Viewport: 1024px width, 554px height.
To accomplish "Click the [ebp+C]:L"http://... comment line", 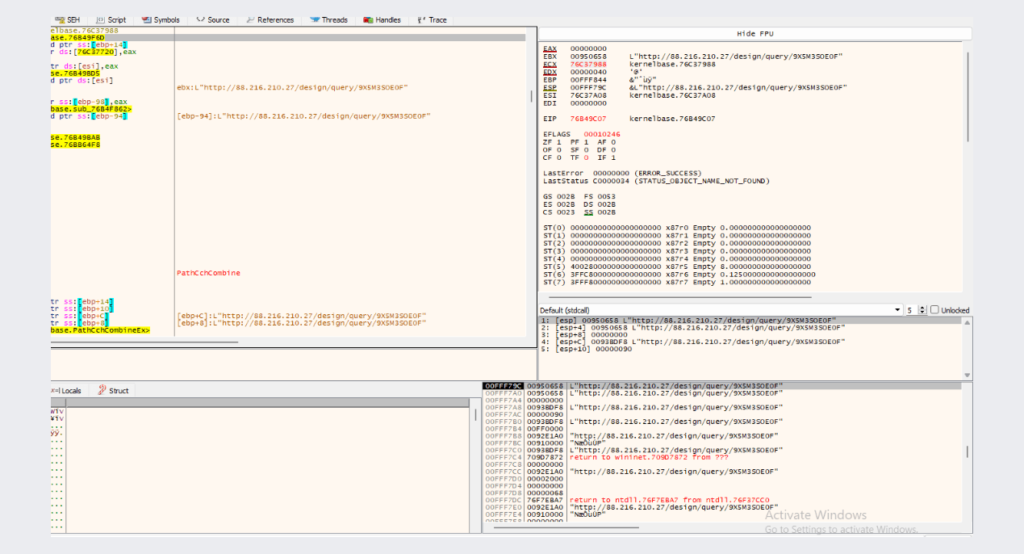I will [301, 316].
